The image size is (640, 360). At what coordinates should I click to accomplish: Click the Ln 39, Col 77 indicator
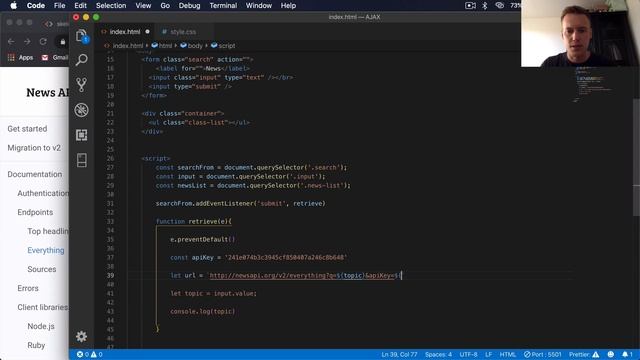pyautogui.click(x=399, y=354)
